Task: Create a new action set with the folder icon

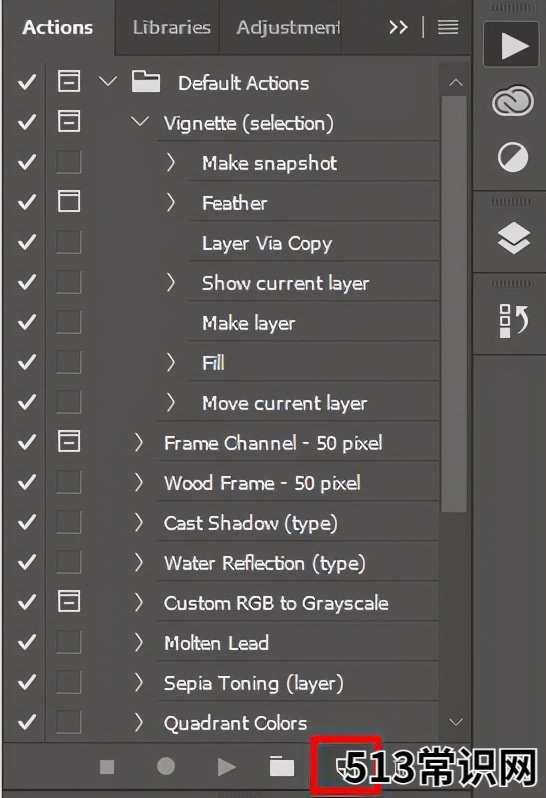Action: (x=282, y=766)
